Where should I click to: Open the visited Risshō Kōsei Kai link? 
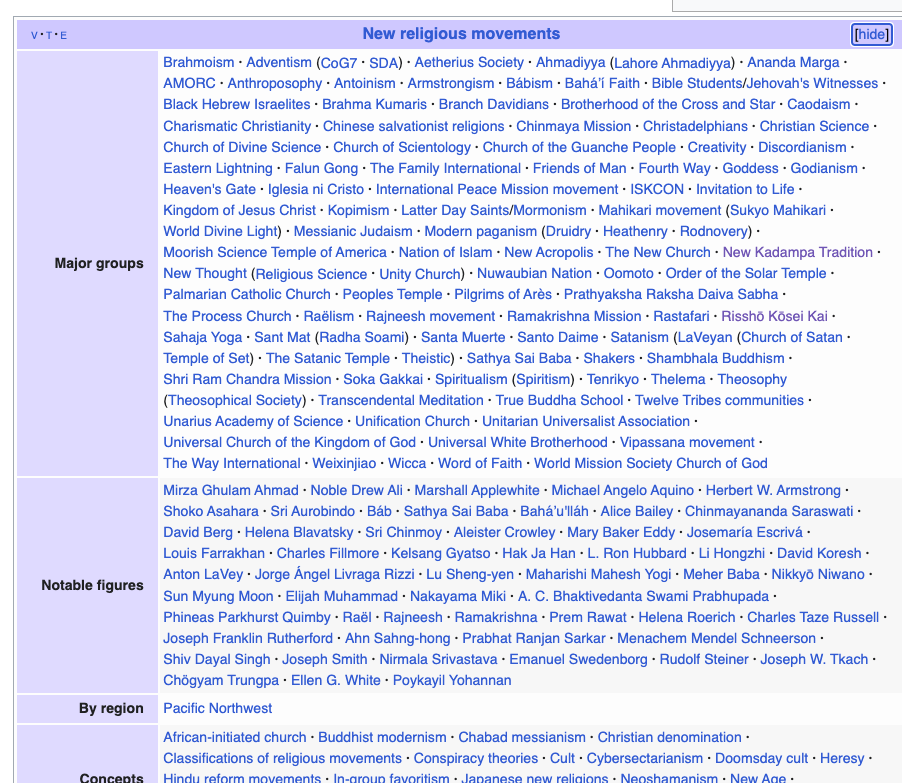[x=774, y=316]
